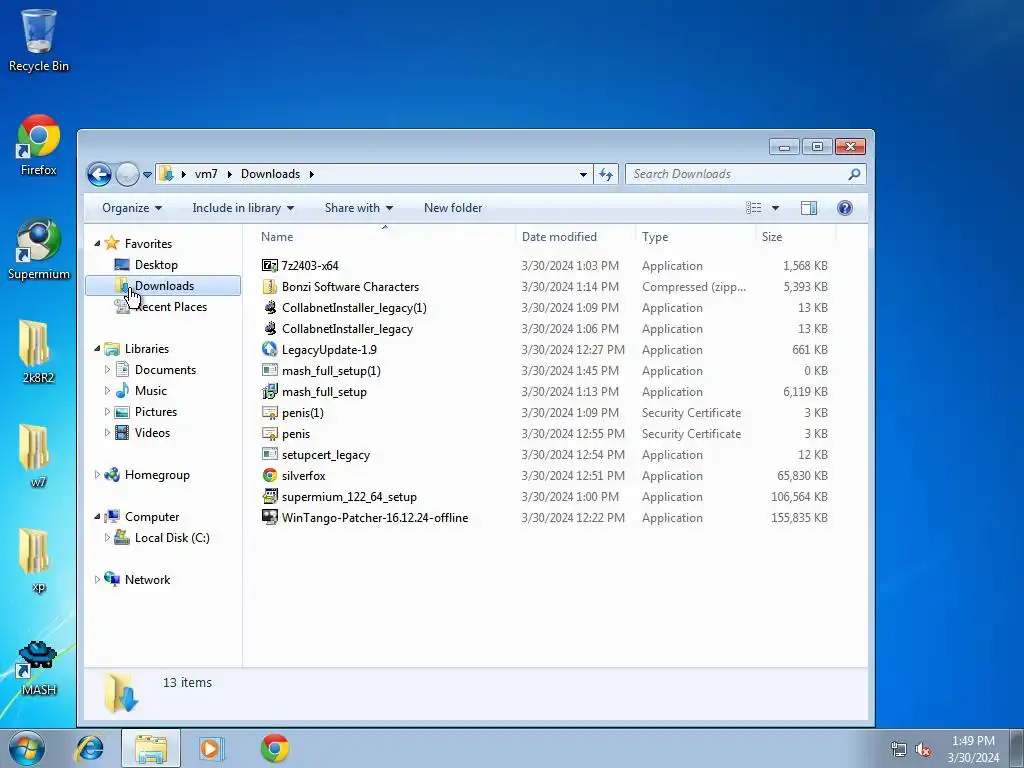Select mash_full_setup(1) file icon

[270, 370]
